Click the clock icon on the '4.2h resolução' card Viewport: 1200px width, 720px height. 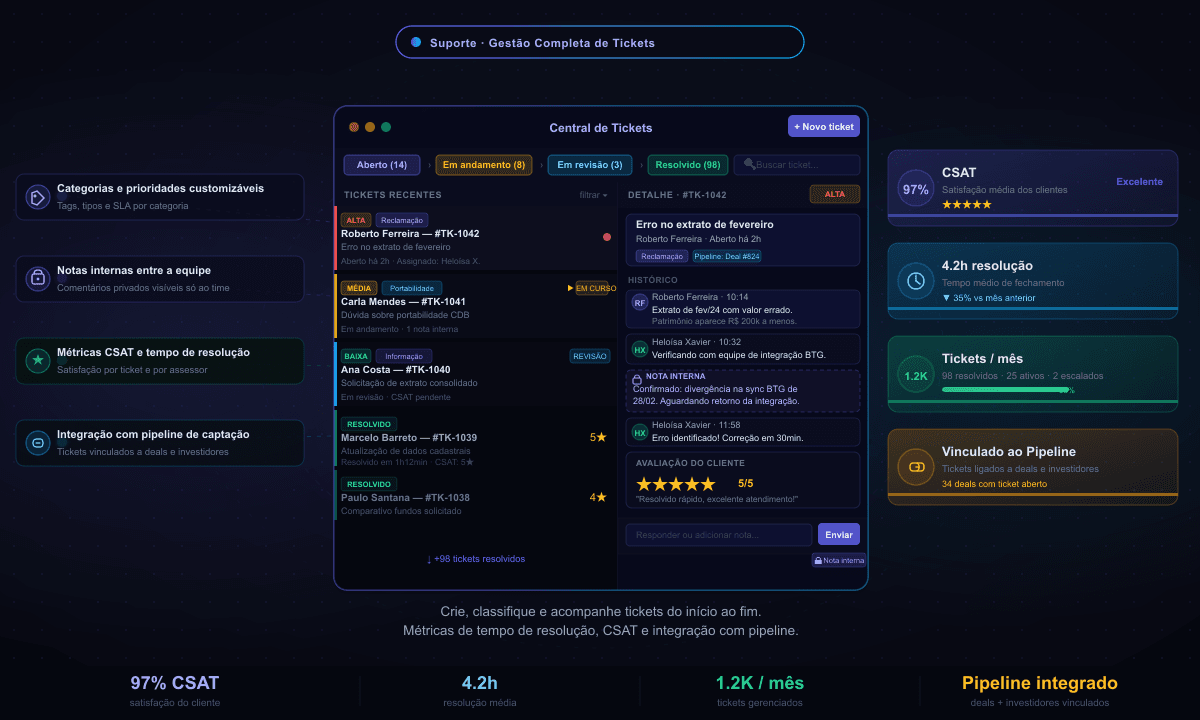click(915, 282)
